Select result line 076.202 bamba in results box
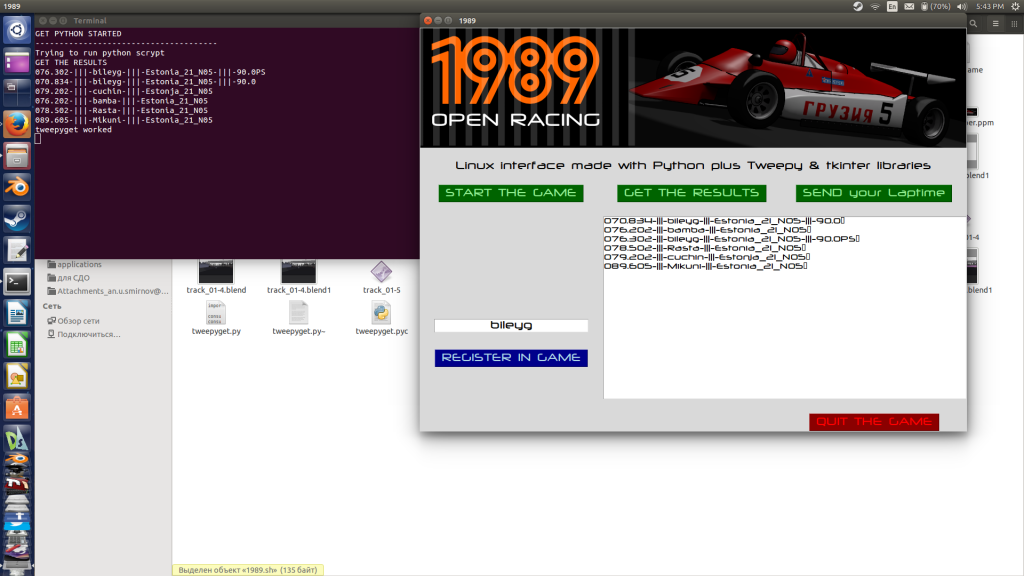 707,230
